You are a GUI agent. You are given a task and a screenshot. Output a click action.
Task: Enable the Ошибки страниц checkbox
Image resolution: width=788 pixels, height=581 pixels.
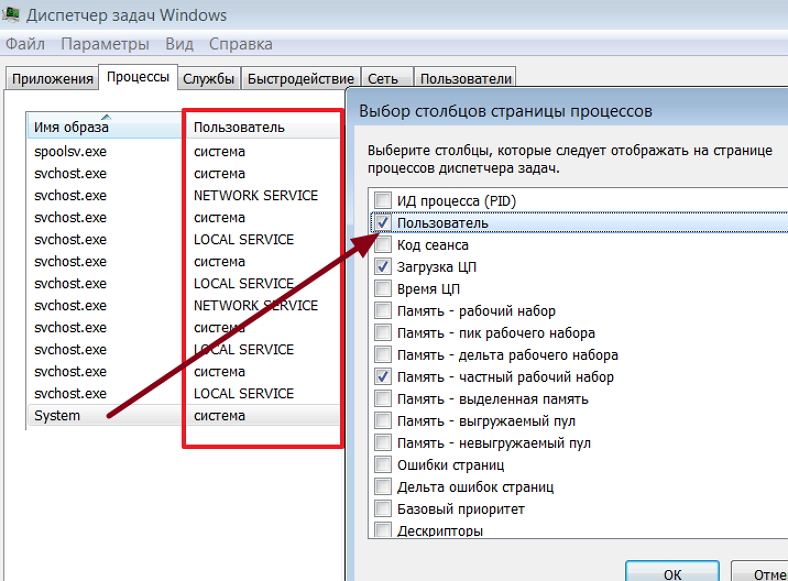tap(383, 464)
